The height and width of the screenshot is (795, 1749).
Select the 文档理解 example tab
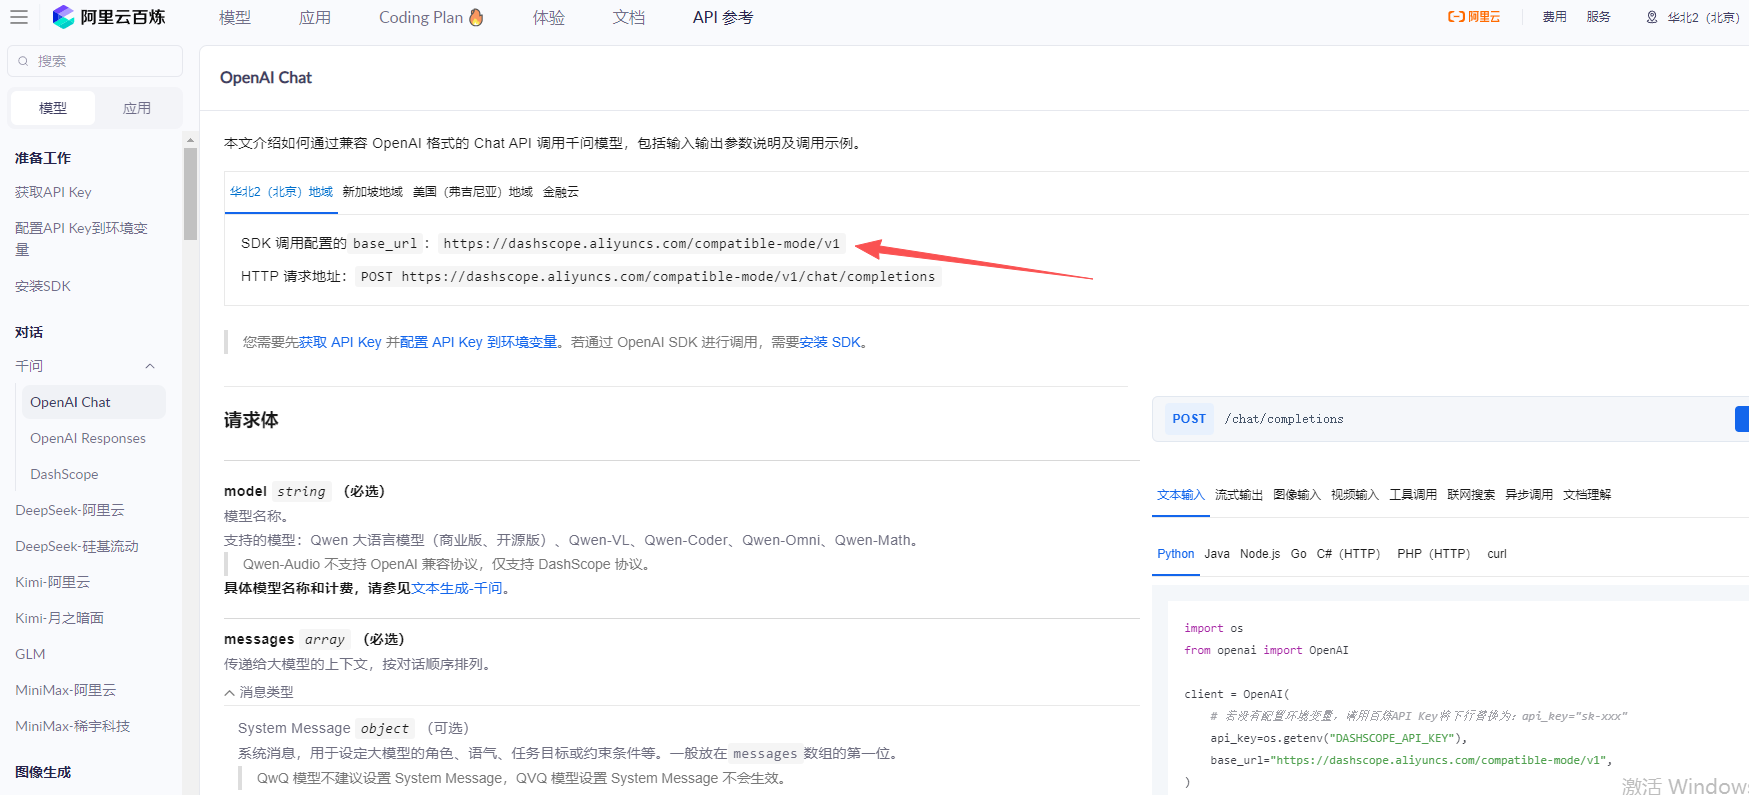tap(1587, 495)
